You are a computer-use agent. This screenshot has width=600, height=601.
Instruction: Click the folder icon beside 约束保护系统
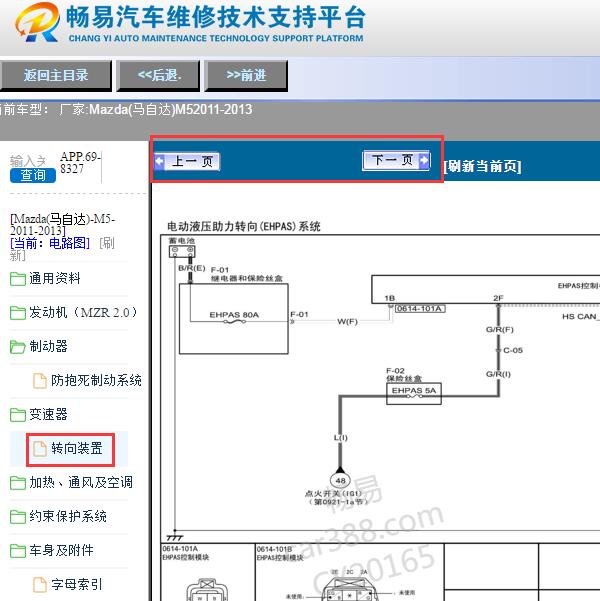click(18, 517)
